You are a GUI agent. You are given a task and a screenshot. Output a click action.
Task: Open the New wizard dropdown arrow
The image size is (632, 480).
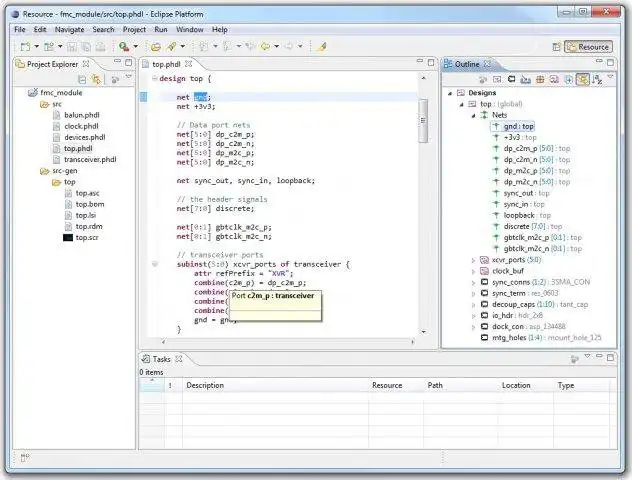tap(37, 47)
